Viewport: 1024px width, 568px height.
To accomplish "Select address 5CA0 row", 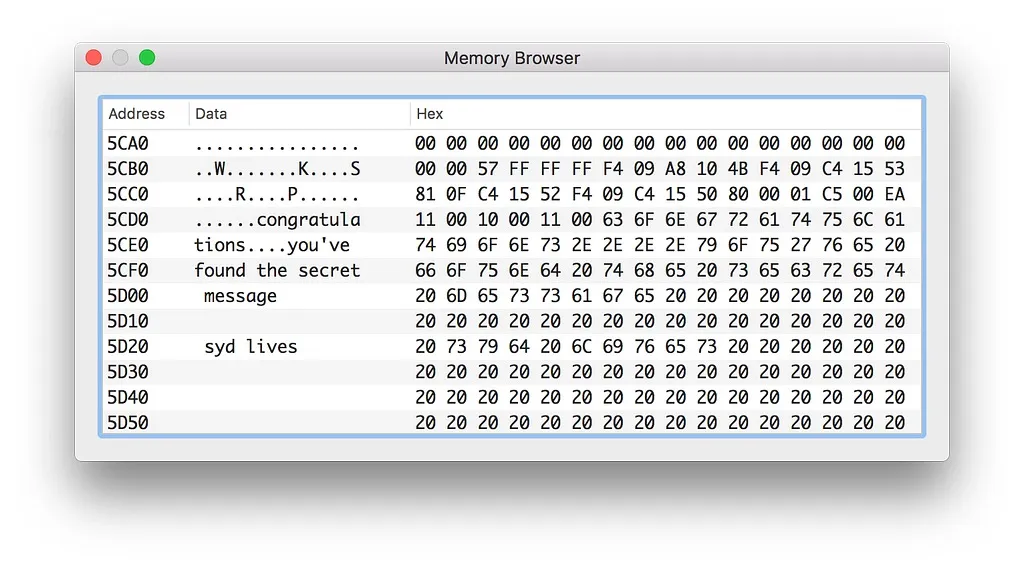I will pos(511,143).
